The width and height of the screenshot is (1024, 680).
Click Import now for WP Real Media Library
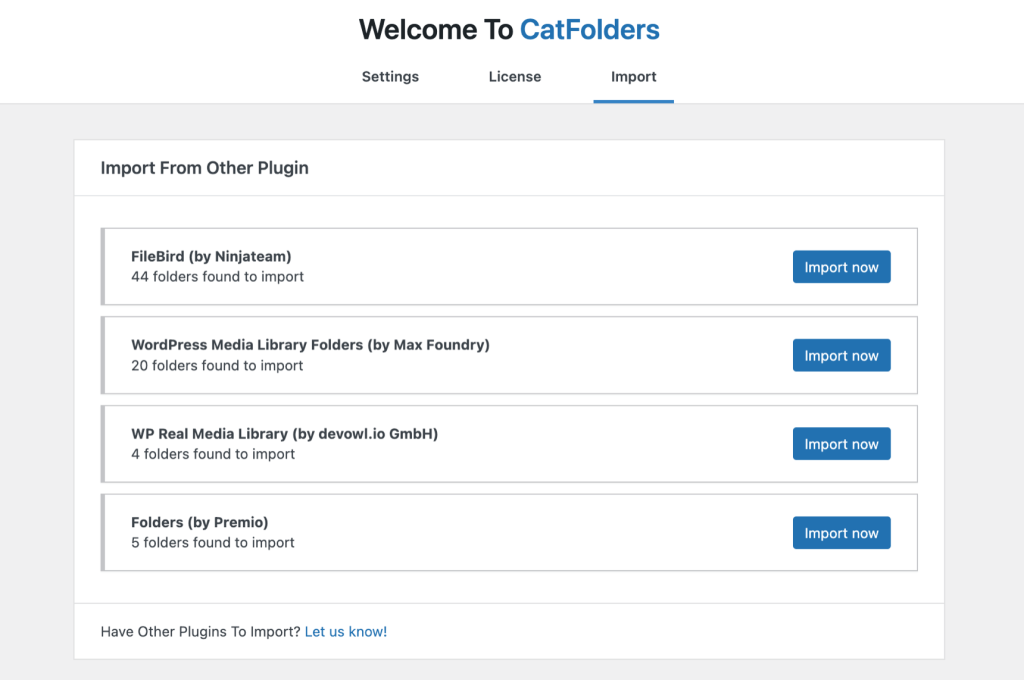[841, 443]
